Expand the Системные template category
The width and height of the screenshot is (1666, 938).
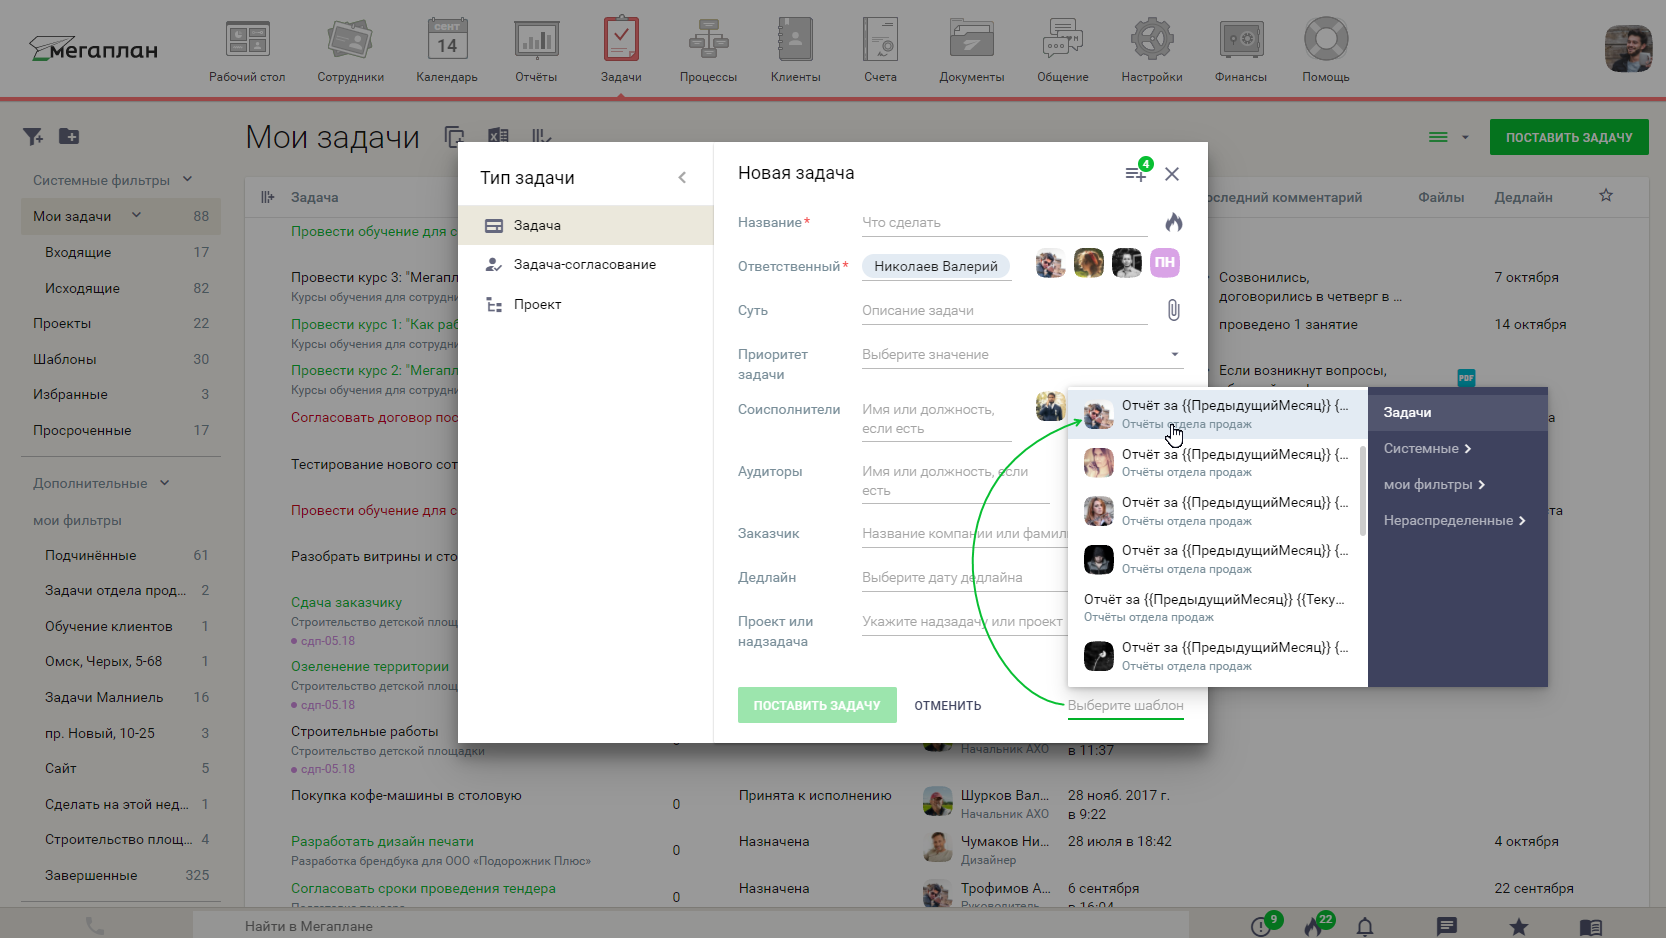pos(1428,448)
